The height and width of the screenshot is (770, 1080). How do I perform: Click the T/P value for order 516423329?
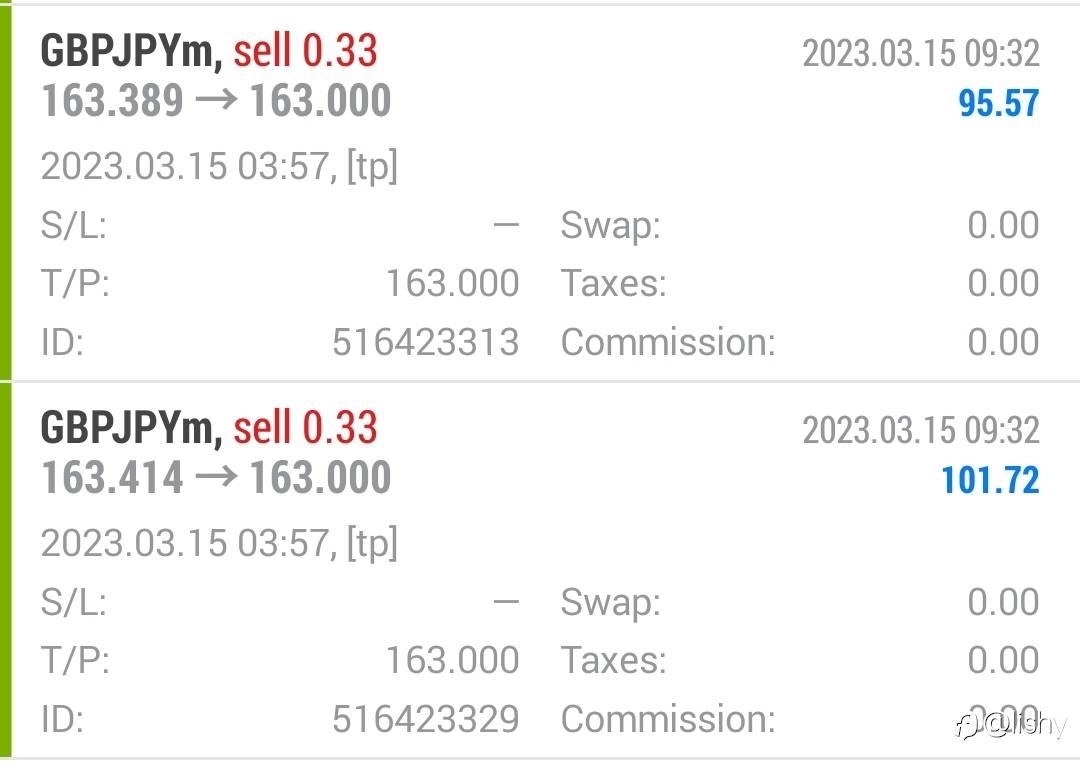[x=452, y=661]
